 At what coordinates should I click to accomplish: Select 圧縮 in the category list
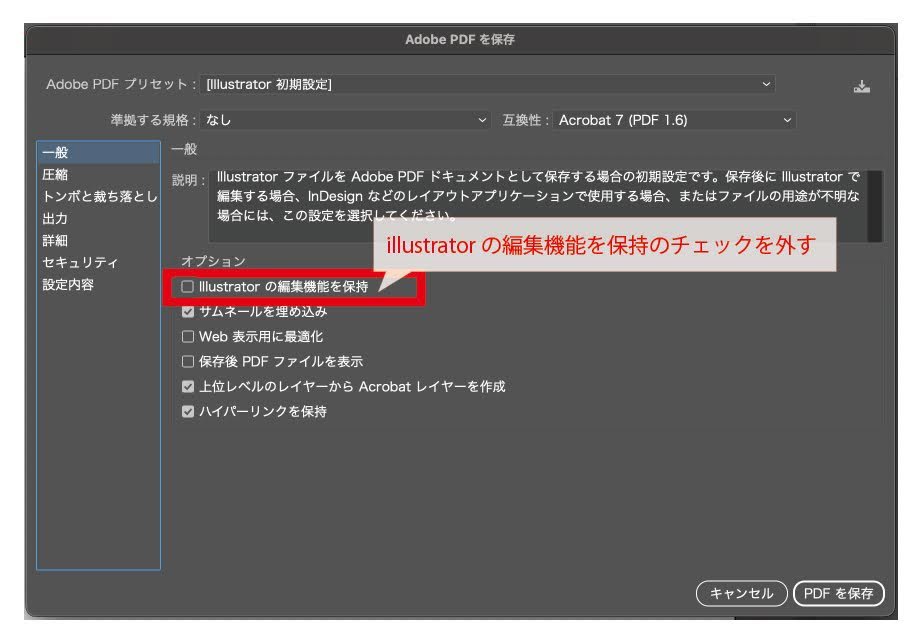(98, 175)
